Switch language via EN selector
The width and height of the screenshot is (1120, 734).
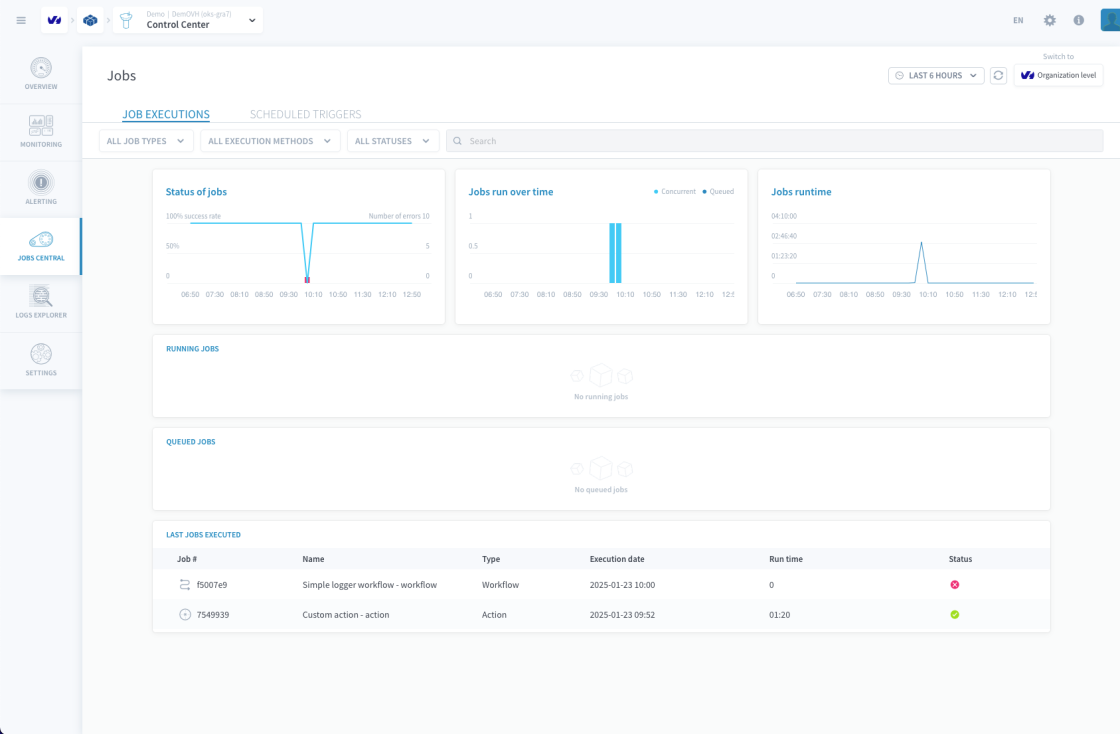(x=1018, y=20)
